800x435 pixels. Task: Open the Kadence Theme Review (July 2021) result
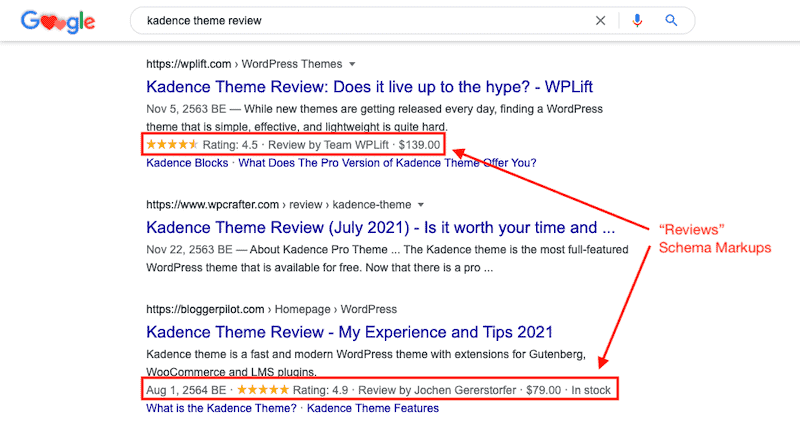pos(381,227)
